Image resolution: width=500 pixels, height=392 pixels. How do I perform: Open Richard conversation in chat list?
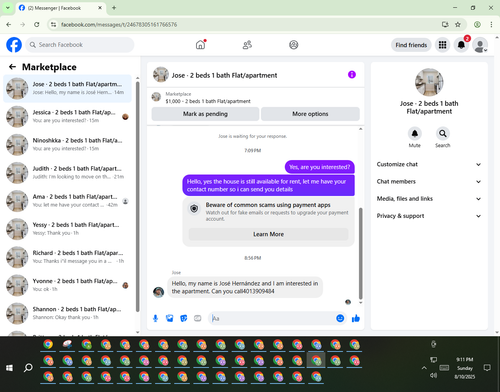(67, 257)
